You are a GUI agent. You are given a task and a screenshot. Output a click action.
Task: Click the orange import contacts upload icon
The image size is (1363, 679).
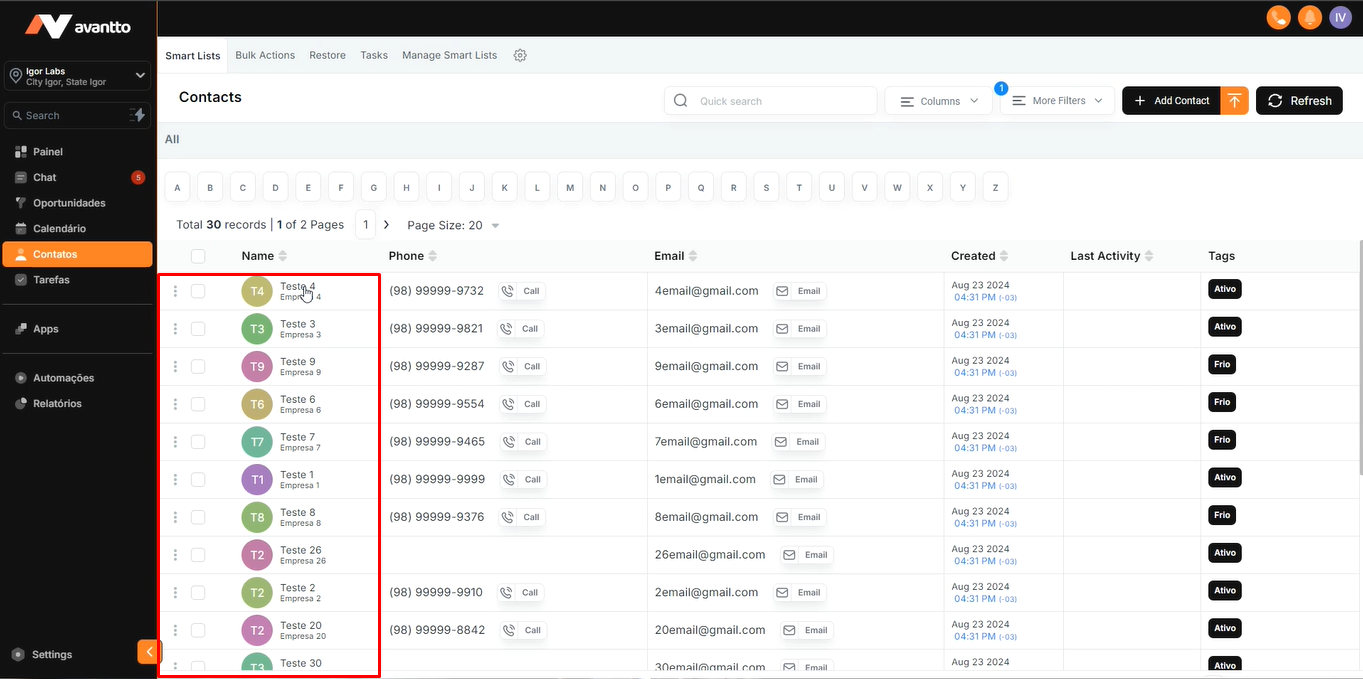[1235, 101]
